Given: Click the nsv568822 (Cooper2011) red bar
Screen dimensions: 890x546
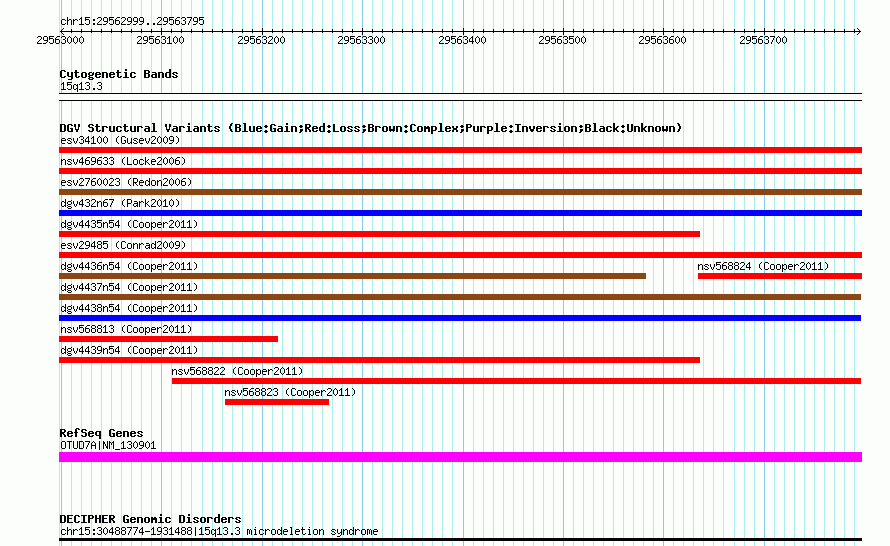Looking at the screenshot, I should point(517,381).
